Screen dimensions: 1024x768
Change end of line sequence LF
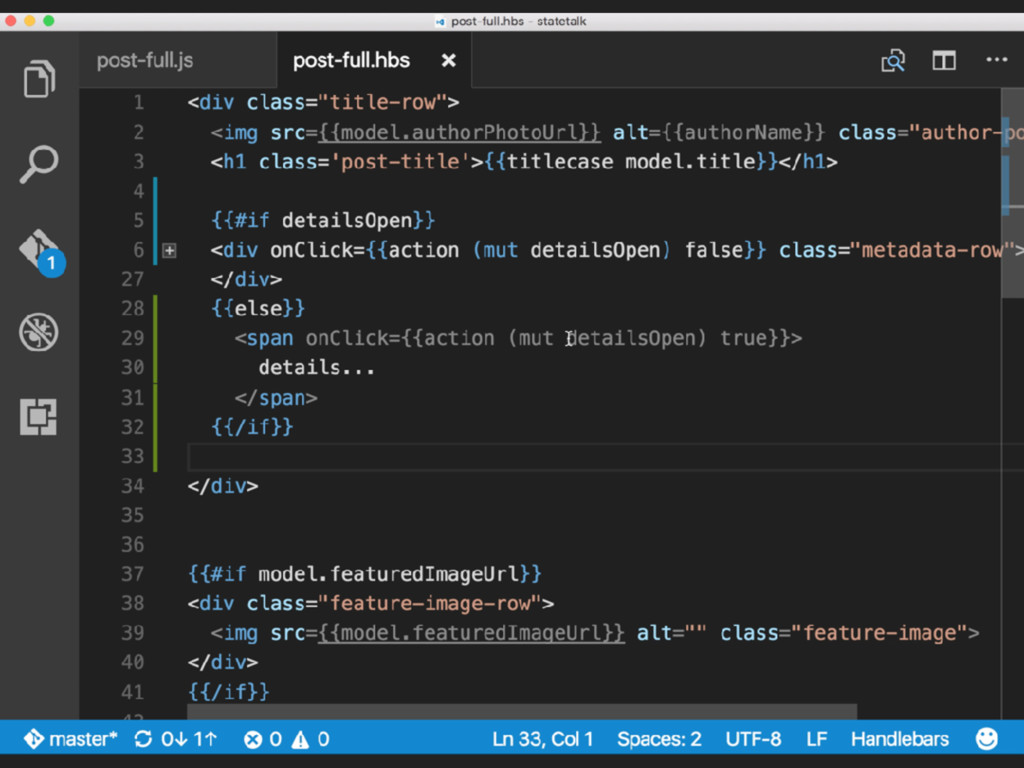[x=816, y=739]
